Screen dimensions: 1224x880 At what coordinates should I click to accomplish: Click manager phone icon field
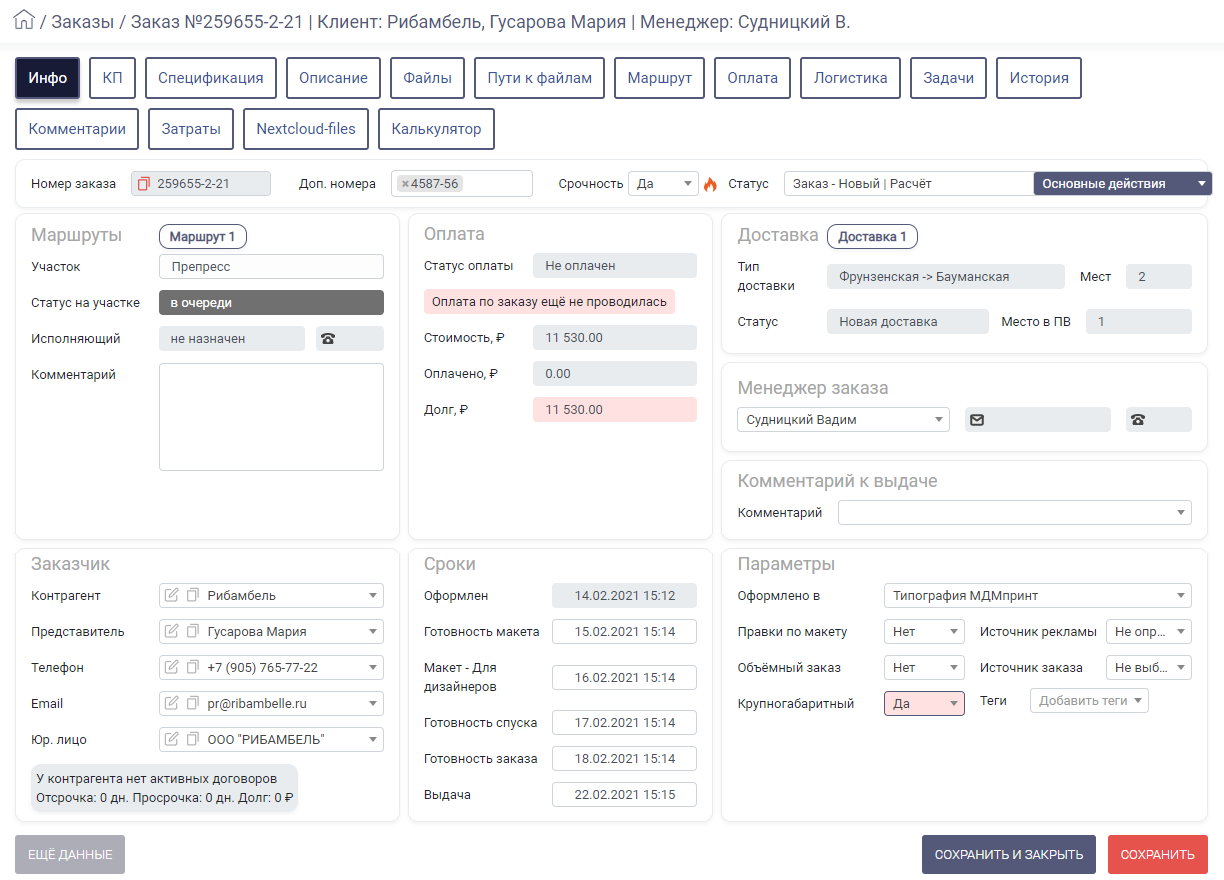(x=1159, y=420)
